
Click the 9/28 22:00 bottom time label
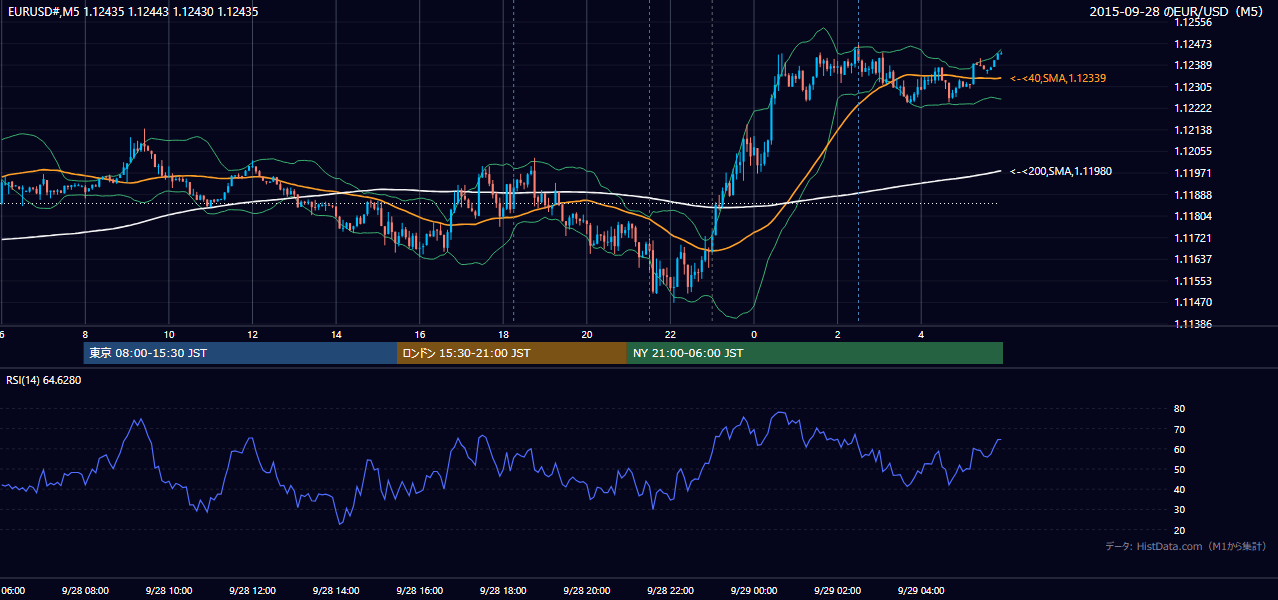click(670, 590)
